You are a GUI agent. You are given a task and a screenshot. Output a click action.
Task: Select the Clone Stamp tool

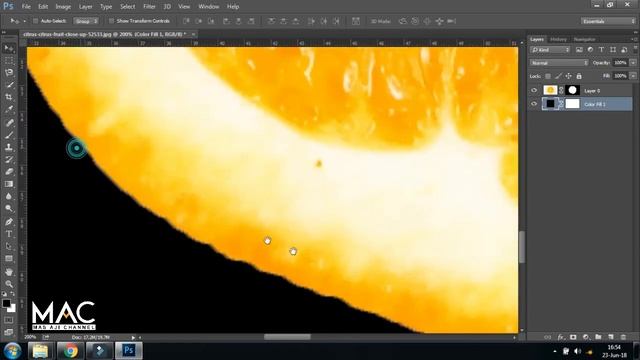9,147
